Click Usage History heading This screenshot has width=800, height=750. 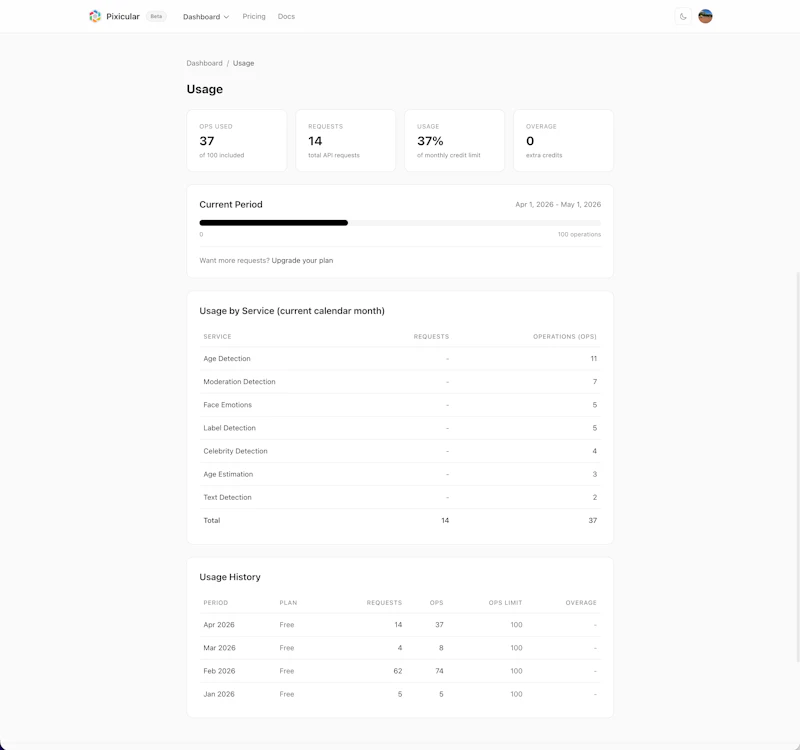(x=230, y=577)
